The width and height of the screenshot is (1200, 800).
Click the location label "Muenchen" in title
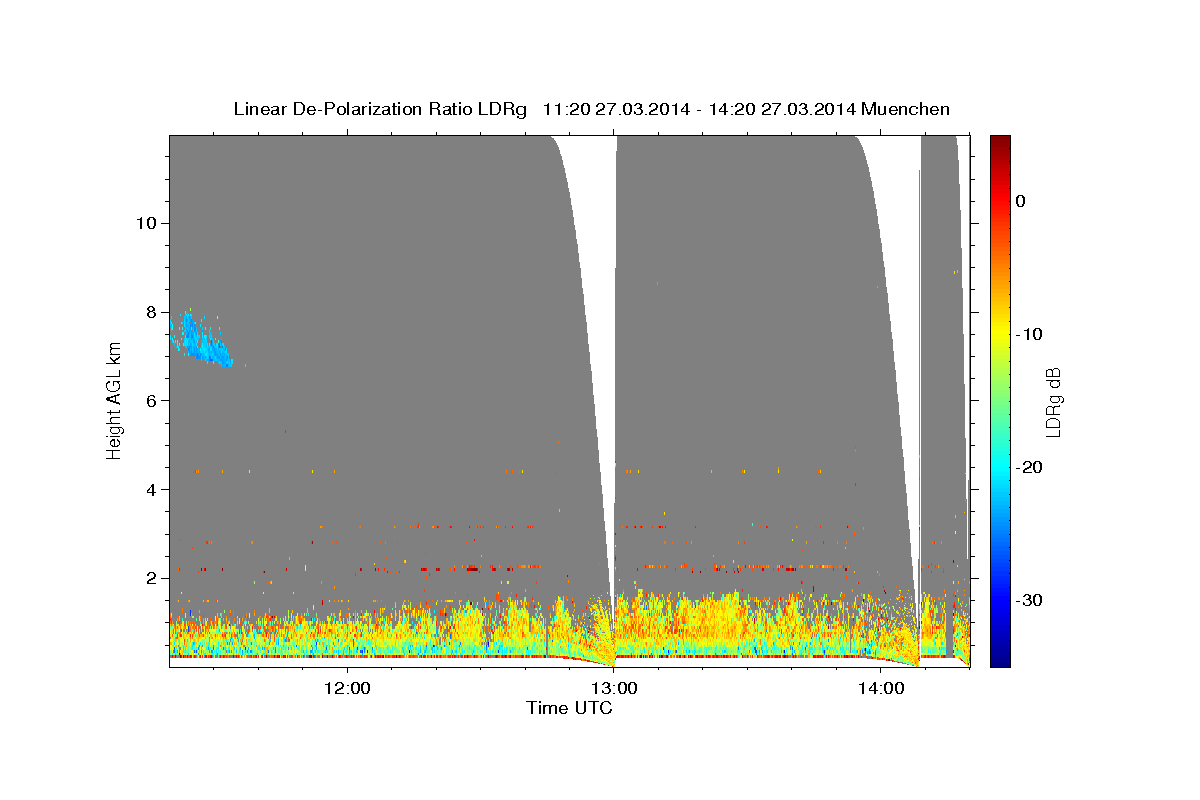(x=904, y=109)
